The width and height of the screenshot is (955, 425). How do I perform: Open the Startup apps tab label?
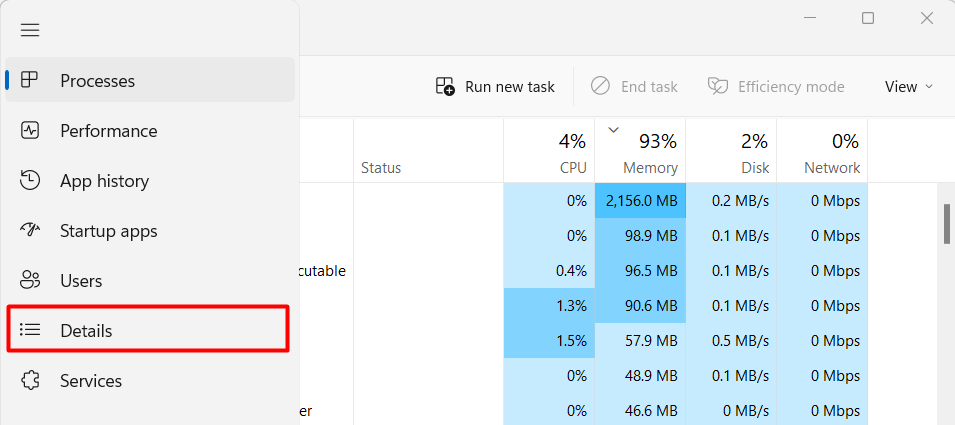[x=108, y=231]
